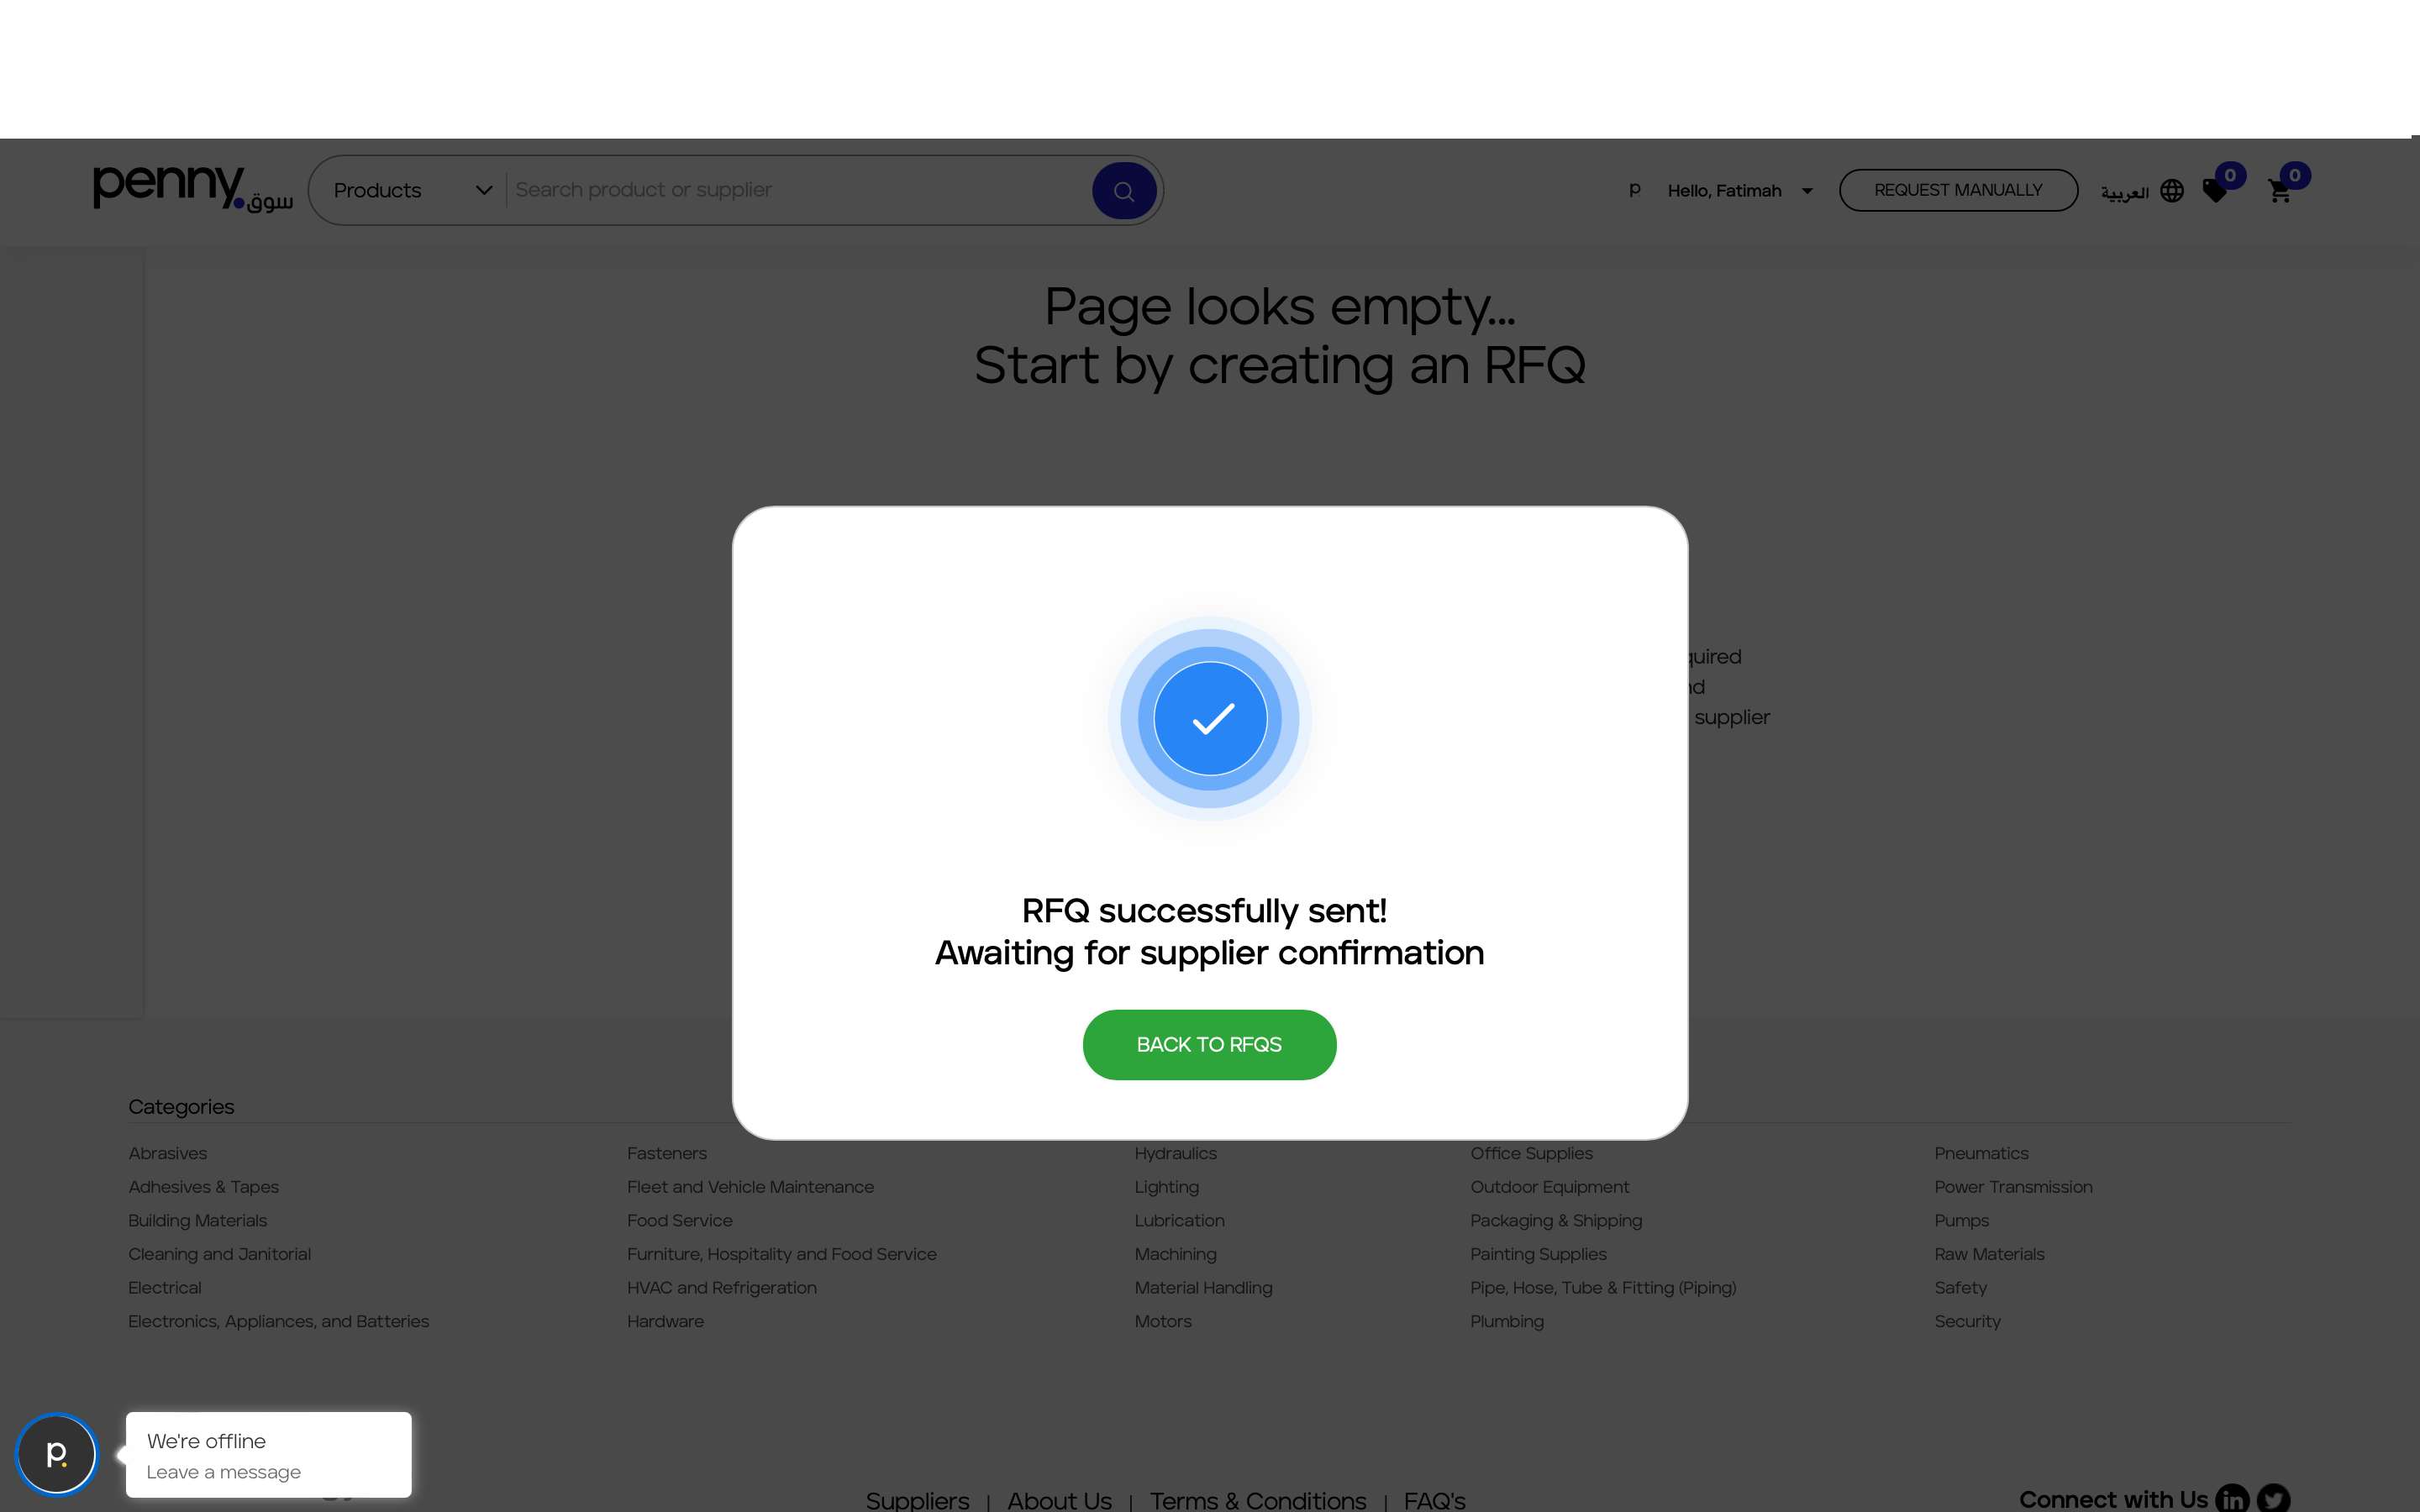Screen dimensions: 2420x1512
Task: Click the blue search magnifier button
Action: [x=1124, y=190]
